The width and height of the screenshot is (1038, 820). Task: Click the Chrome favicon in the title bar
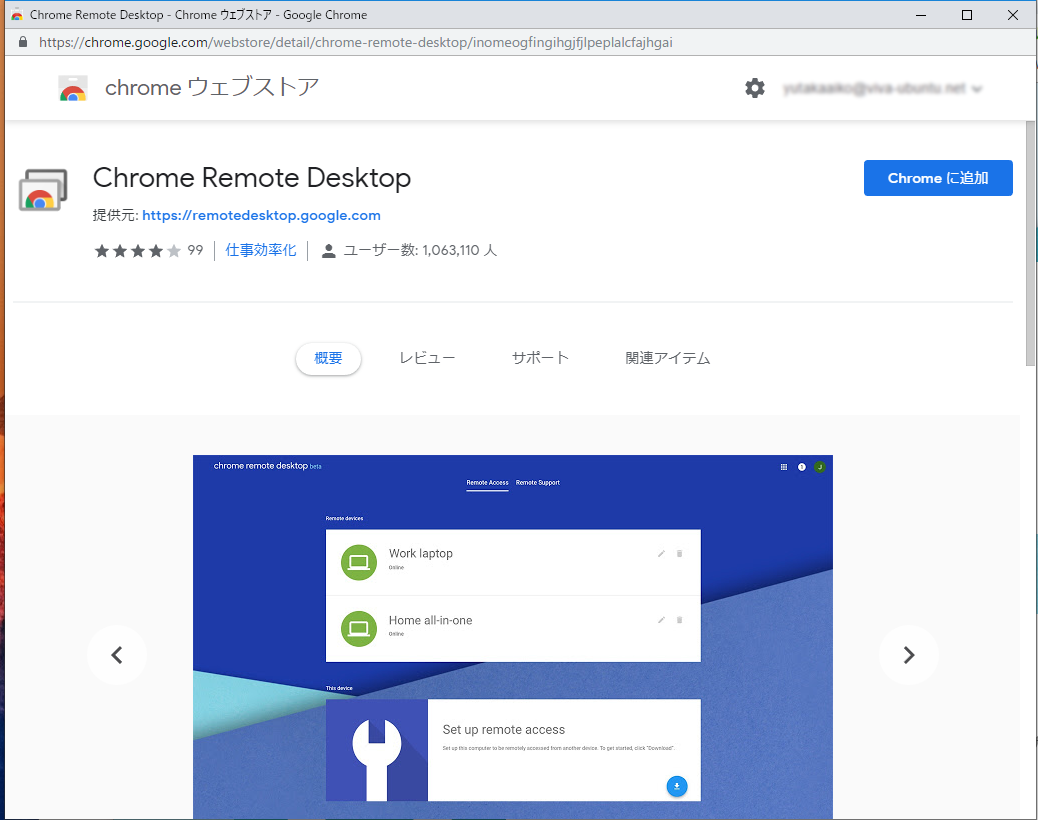(x=17, y=15)
